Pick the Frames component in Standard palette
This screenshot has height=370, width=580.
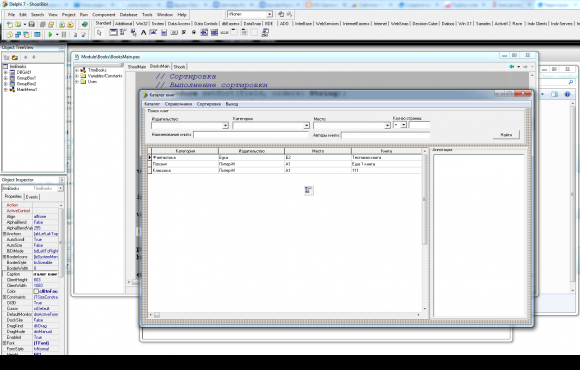point(113,33)
